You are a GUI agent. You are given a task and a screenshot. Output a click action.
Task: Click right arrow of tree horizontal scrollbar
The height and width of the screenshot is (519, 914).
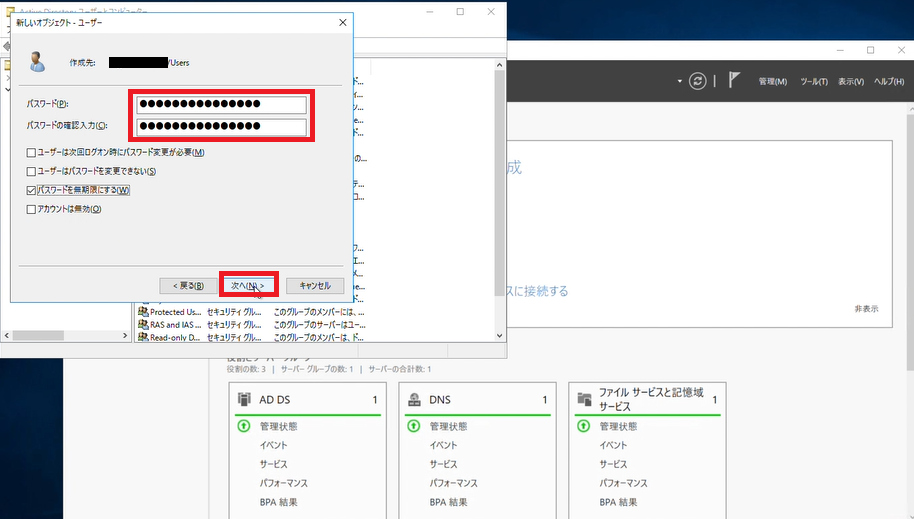click(125, 336)
